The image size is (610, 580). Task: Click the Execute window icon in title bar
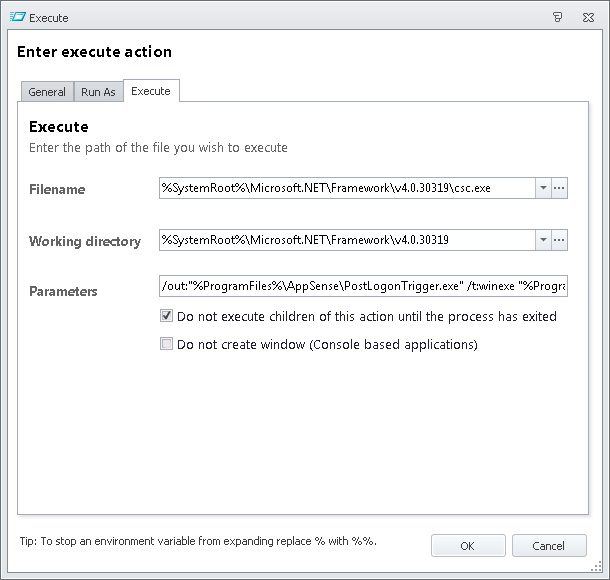point(16,17)
